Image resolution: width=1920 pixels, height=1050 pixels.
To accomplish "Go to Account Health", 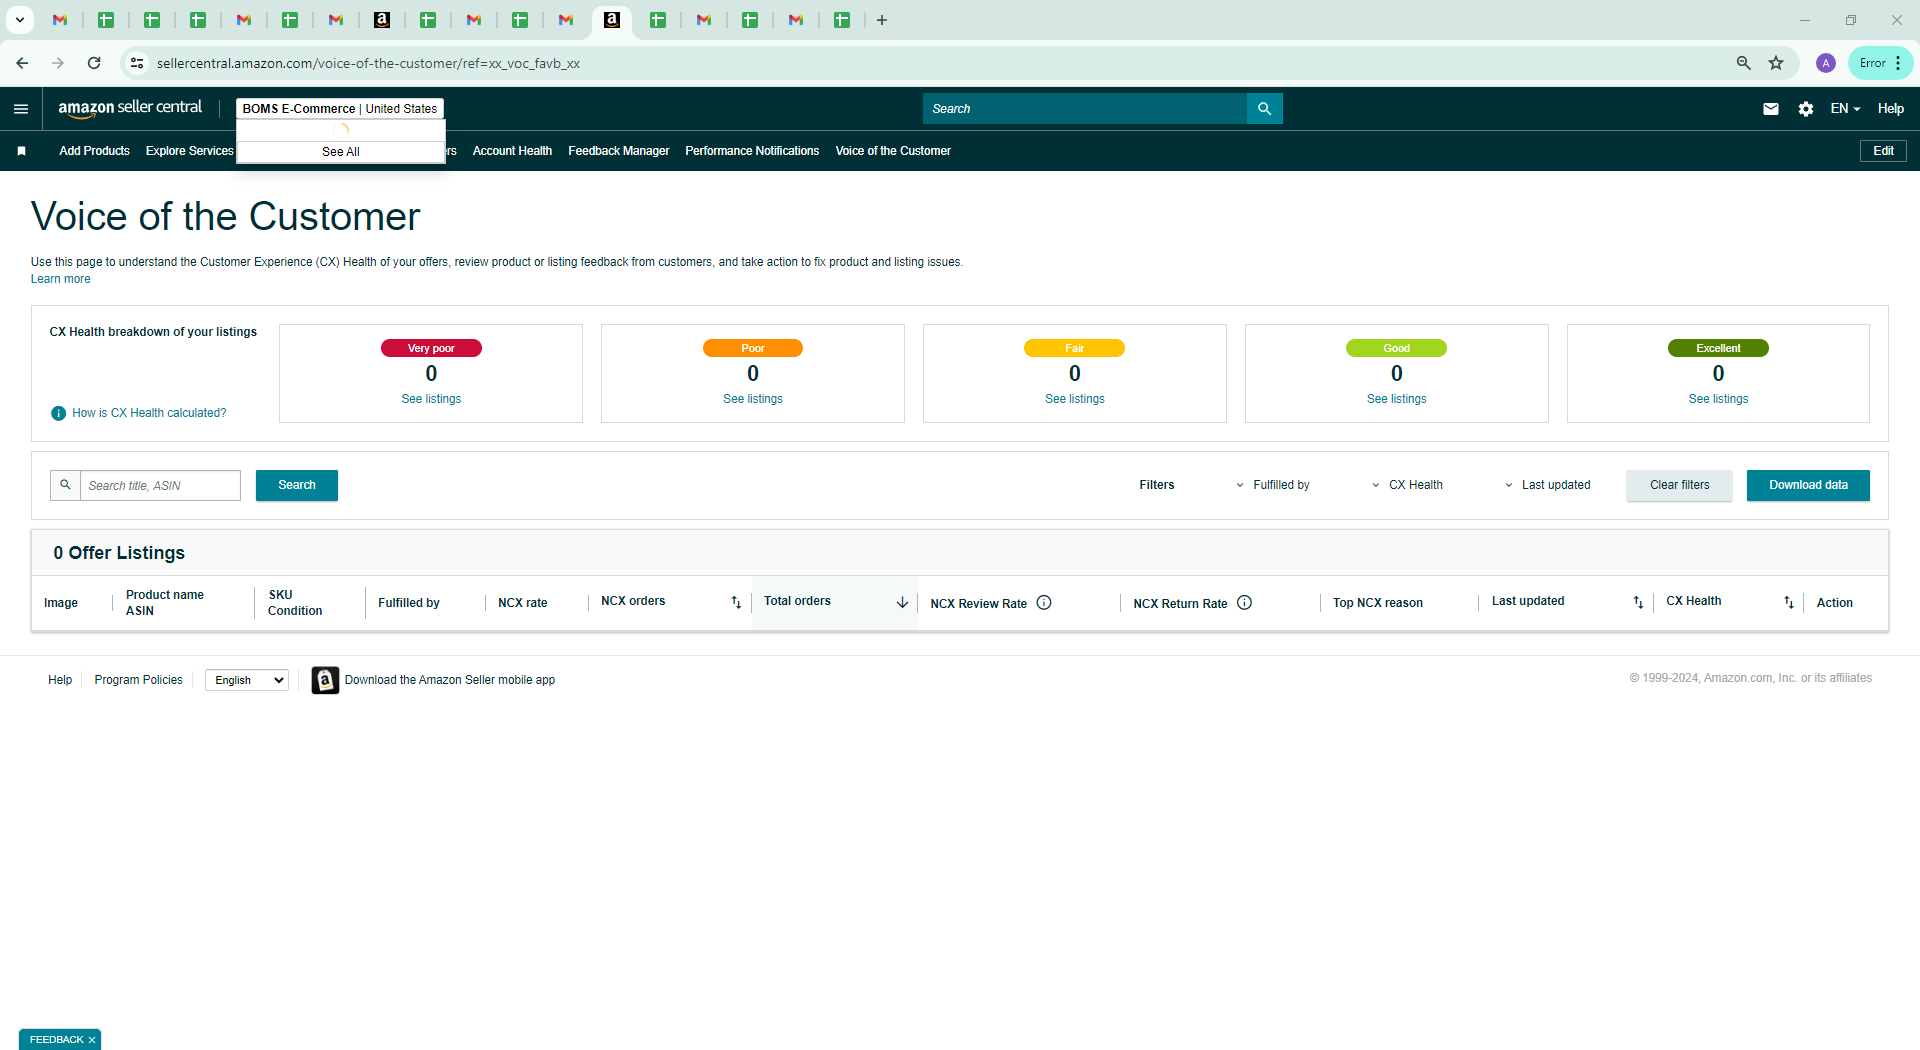I will tap(512, 151).
